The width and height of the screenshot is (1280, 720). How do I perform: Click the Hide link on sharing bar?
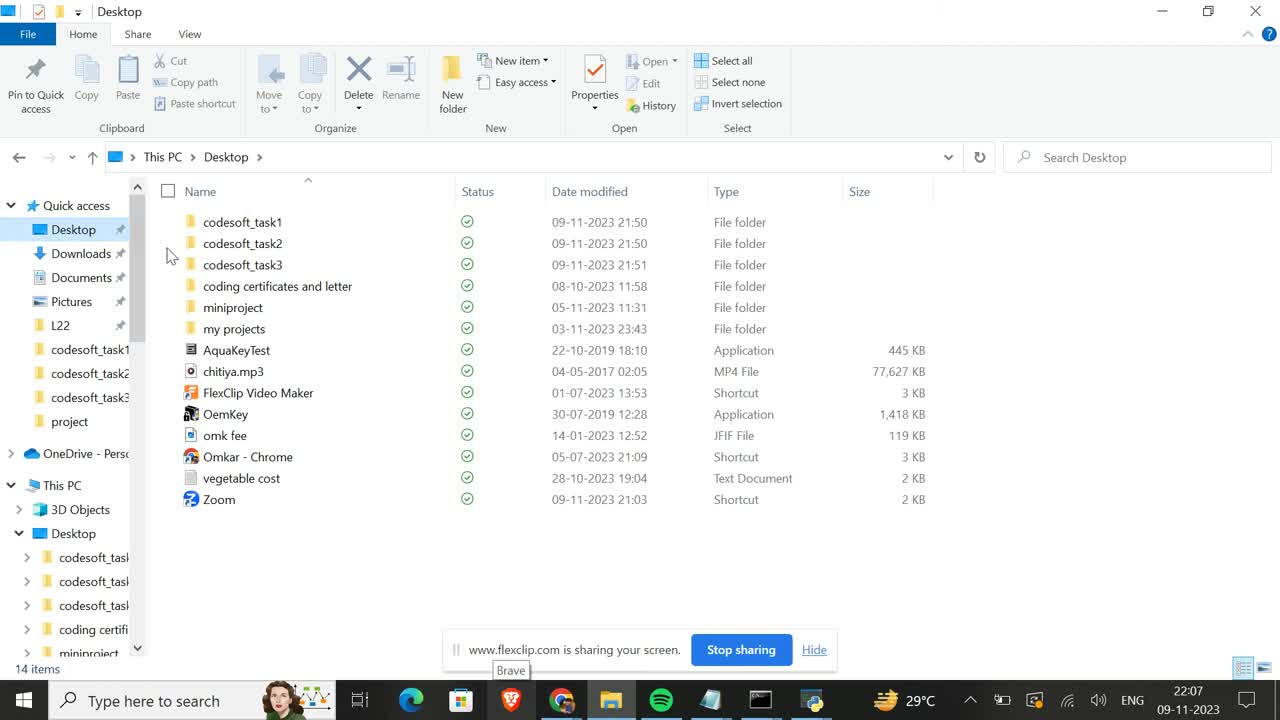tap(814, 650)
